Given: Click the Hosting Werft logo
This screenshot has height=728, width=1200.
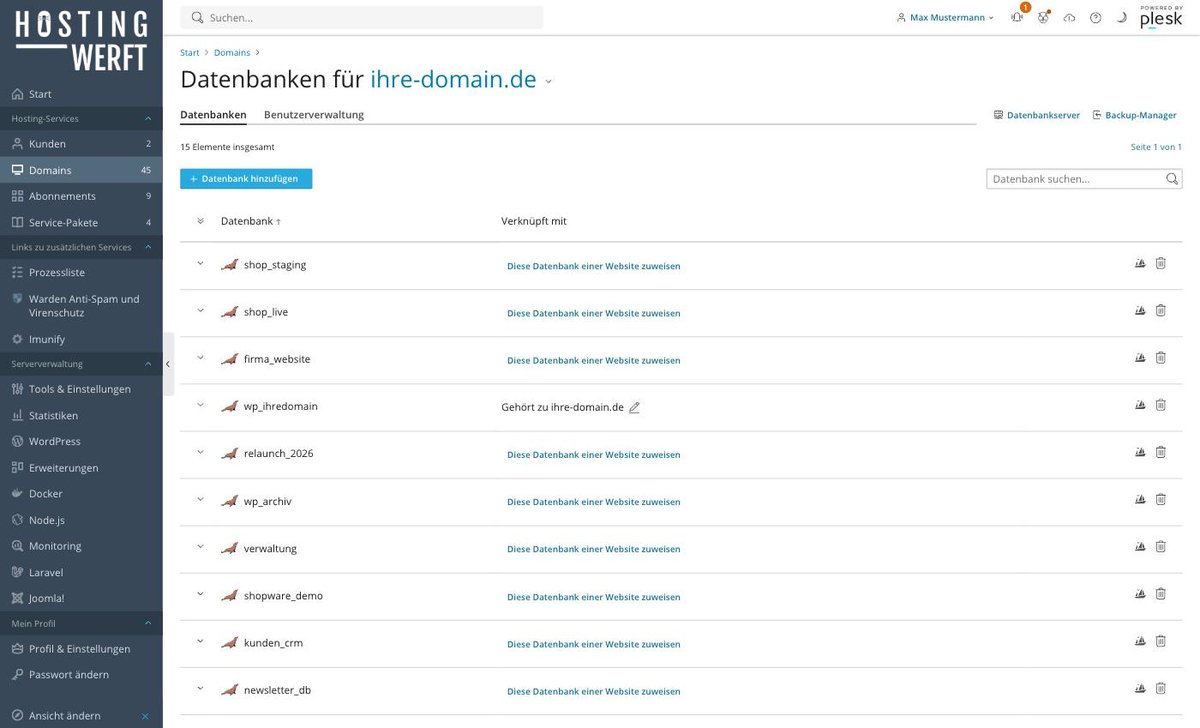Looking at the screenshot, I should tap(81, 40).
